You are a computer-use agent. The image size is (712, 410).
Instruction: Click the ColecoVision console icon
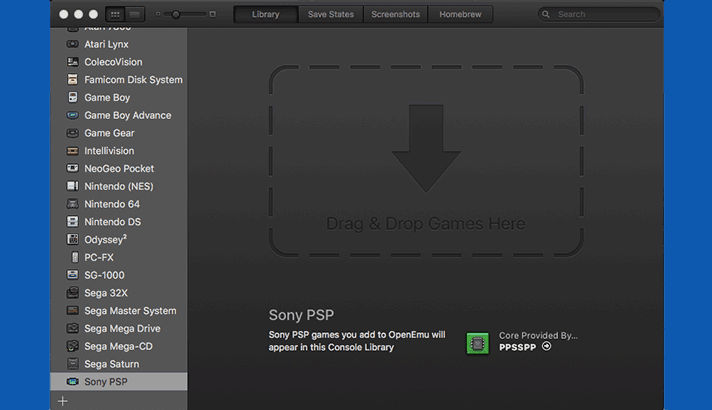(x=72, y=62)
